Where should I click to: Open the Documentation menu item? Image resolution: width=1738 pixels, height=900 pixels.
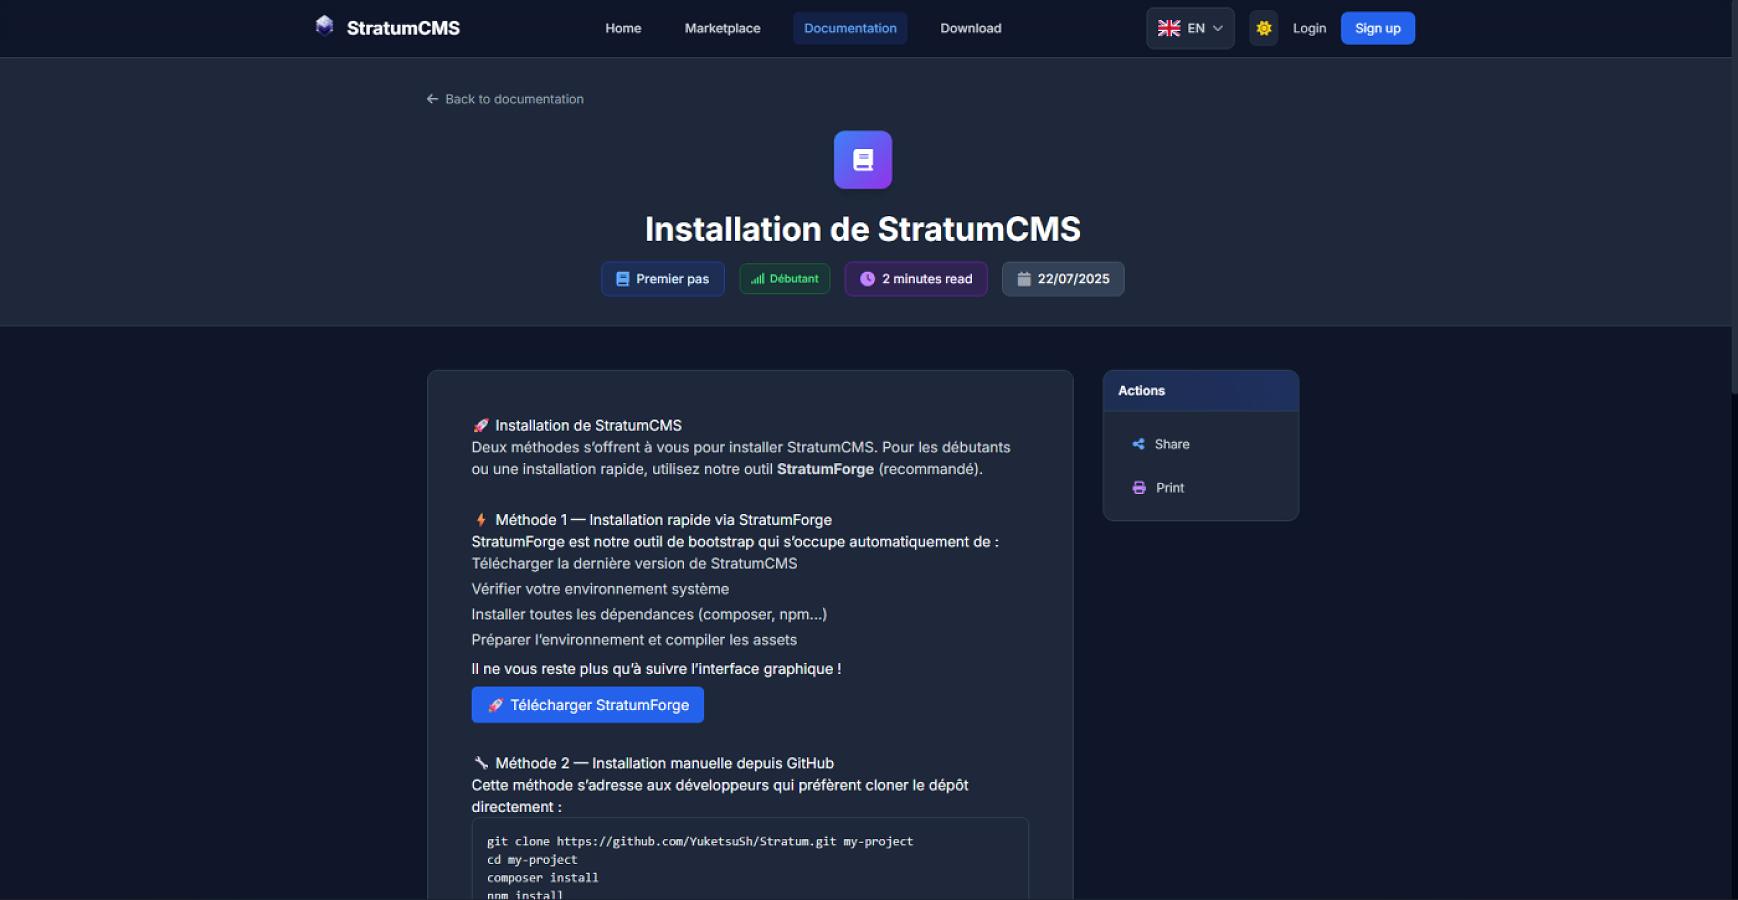click(849, 28)
